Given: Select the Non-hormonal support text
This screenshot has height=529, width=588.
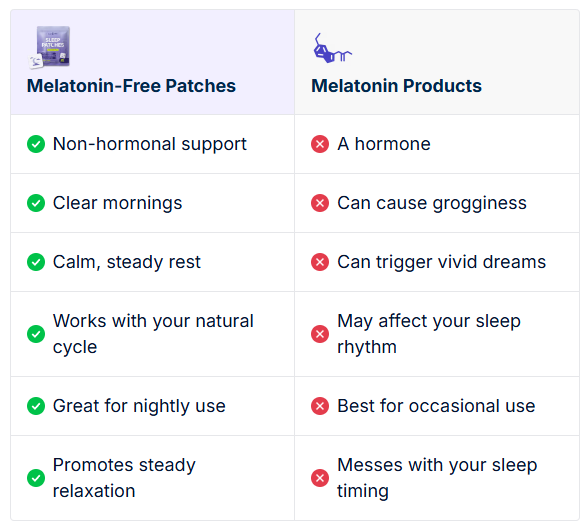Looking at the screenshot, I should 150,145.
